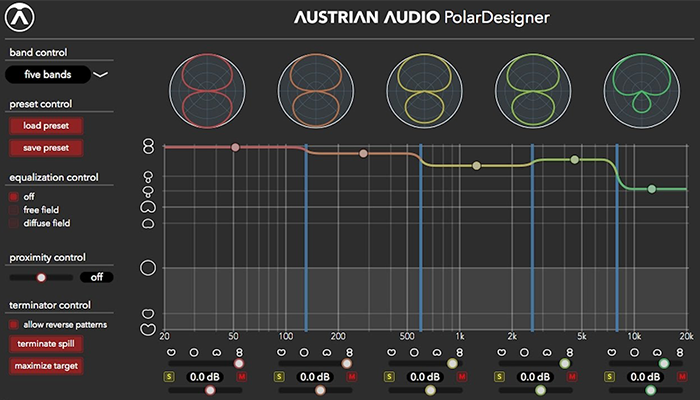Click the load preset button
700x400 pixels.
pos(45,126)
